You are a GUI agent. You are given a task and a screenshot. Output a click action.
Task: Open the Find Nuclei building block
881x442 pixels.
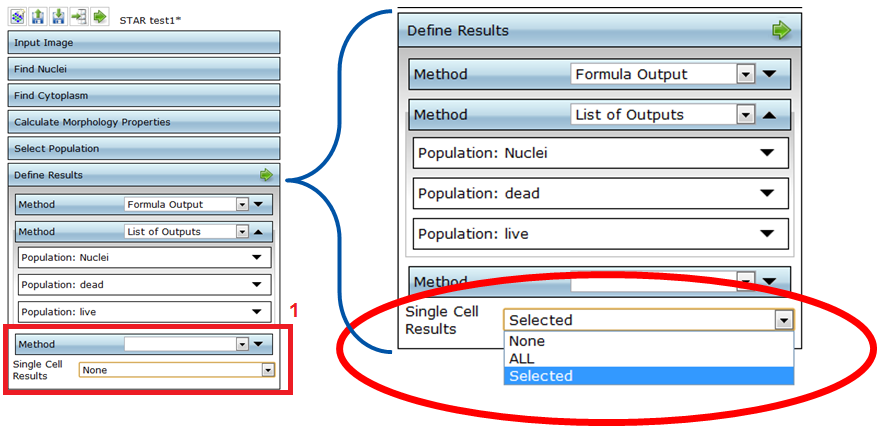click(143, 69)
